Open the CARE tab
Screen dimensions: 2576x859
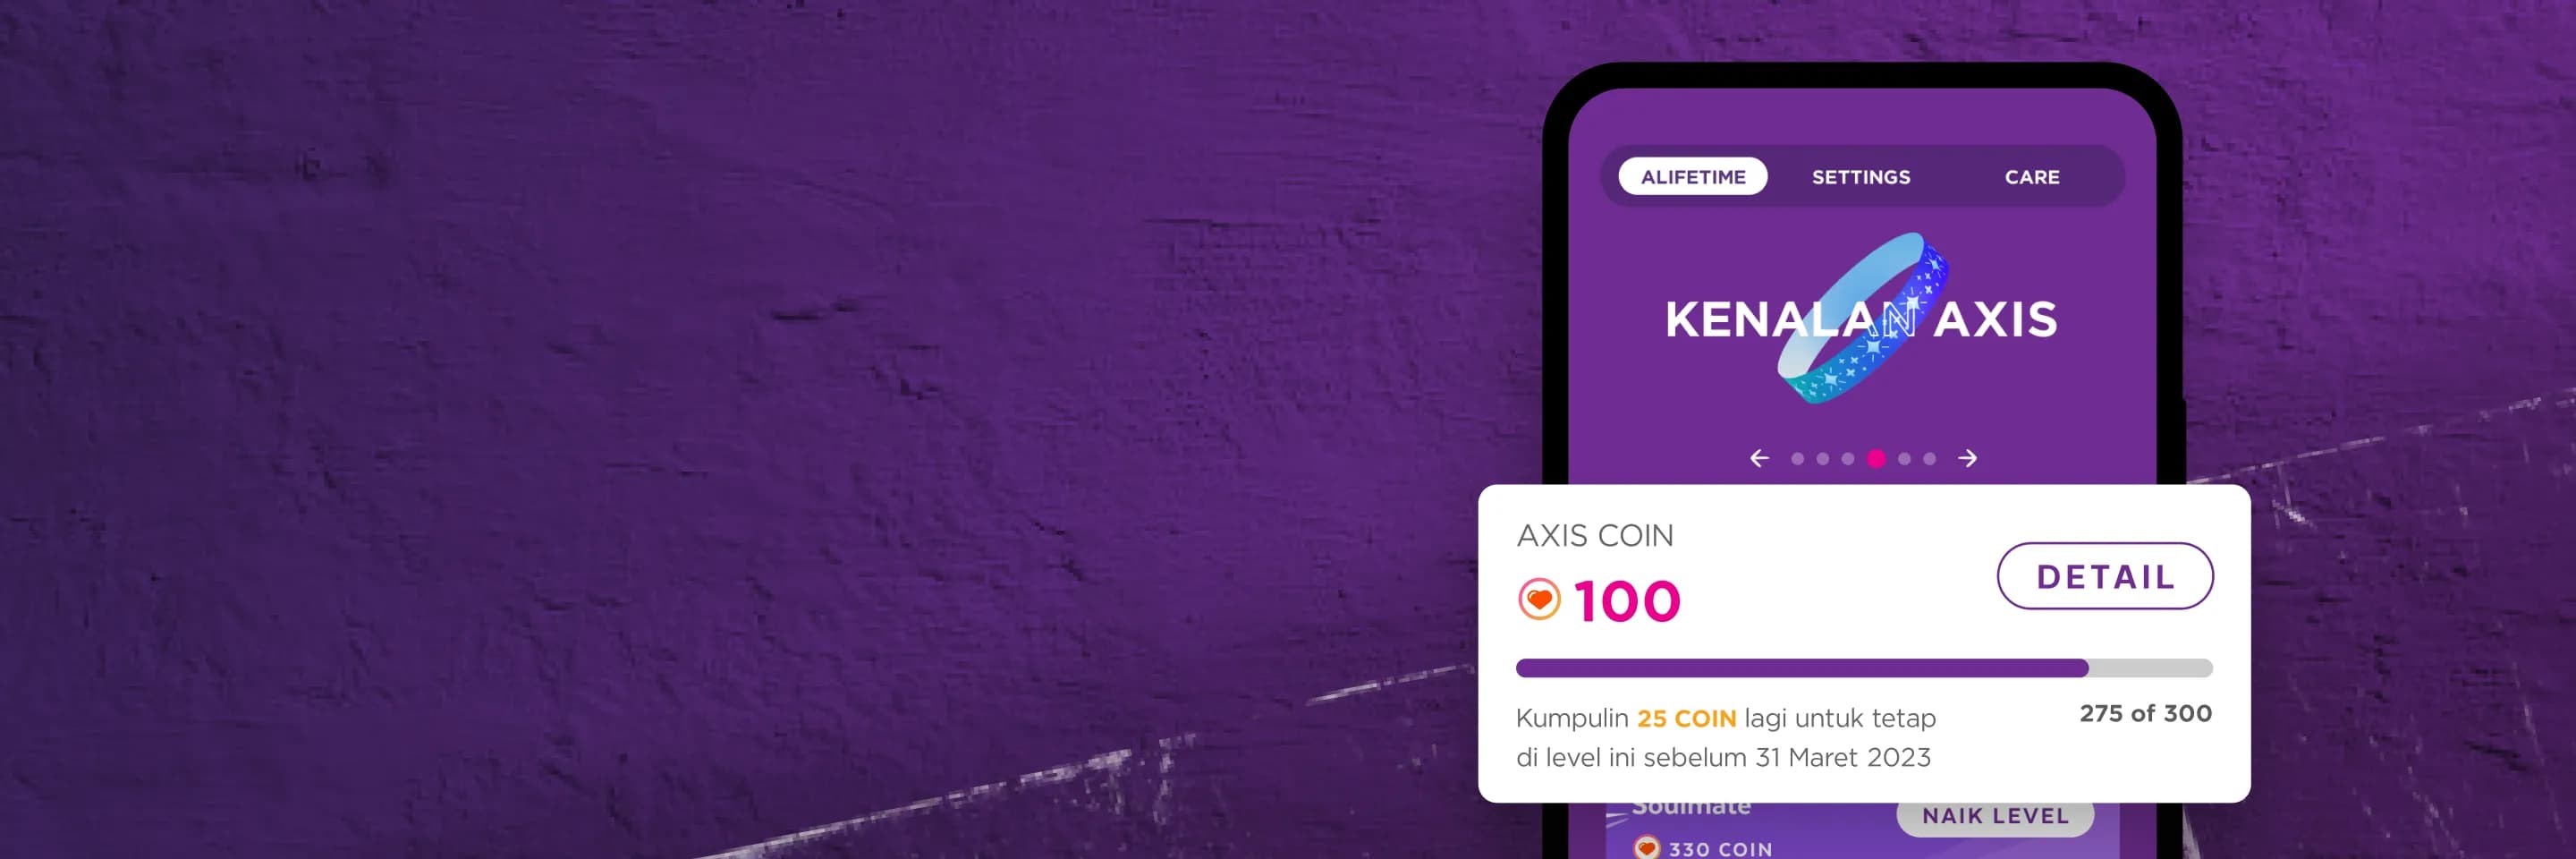(x=2032, y=177)
